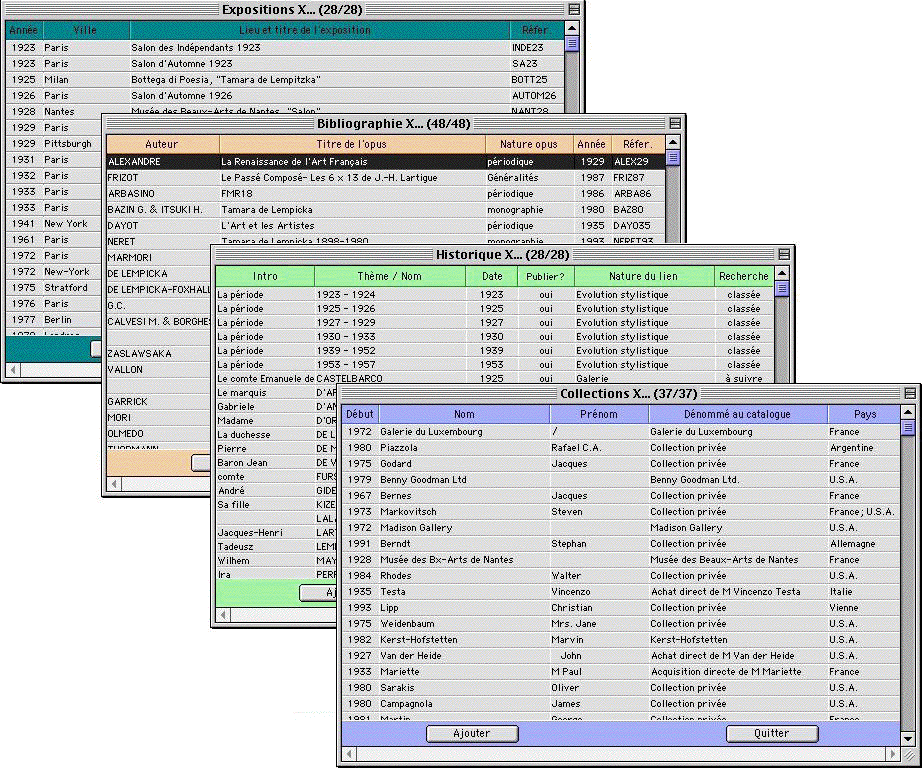Click scroll up arrow in Expositions window
922x768 pixels.
click(572, 28)
